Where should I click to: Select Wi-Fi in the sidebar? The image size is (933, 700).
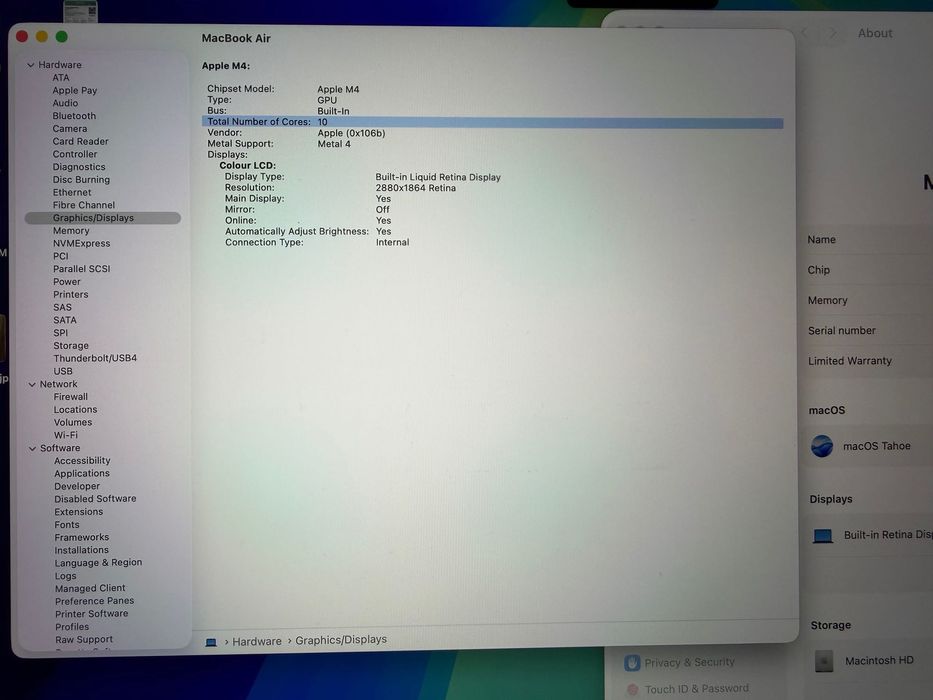65,435
